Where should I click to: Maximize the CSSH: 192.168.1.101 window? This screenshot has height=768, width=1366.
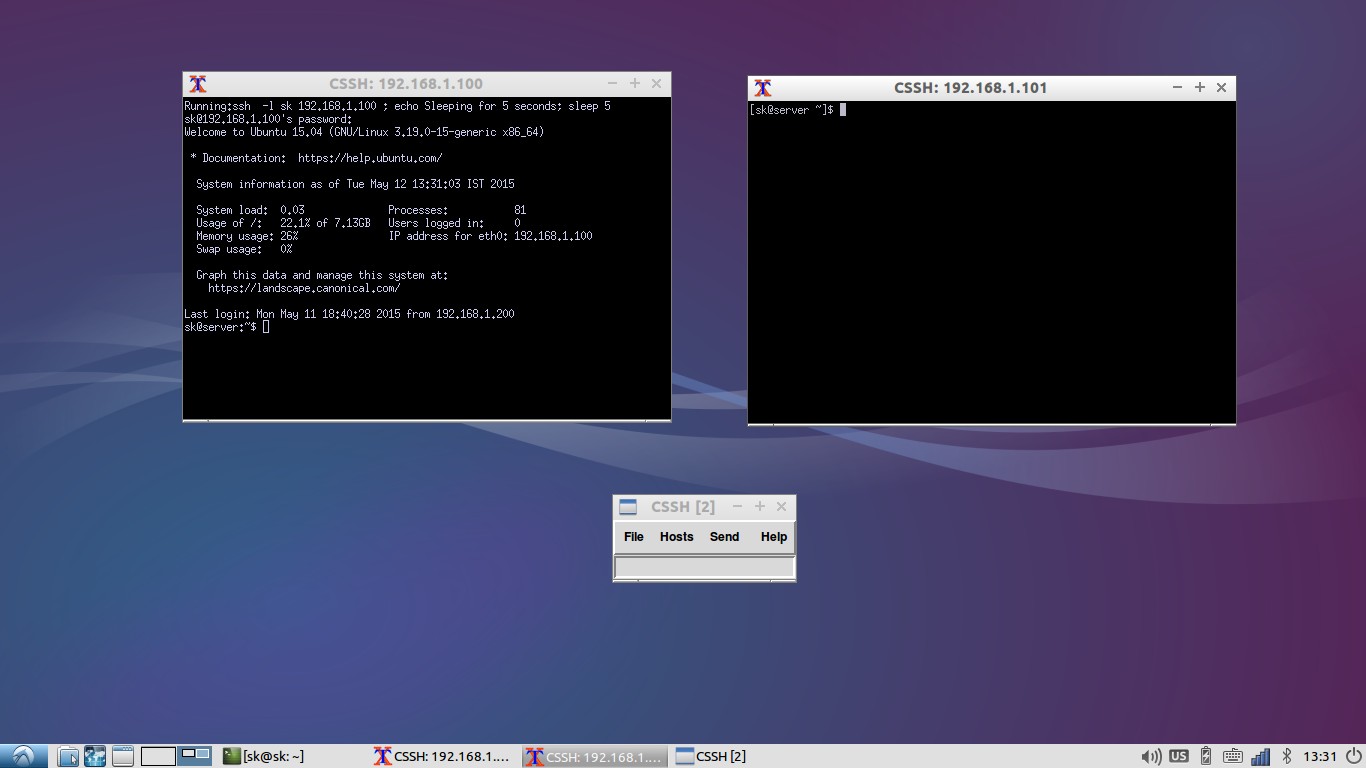pos(1200,88)
